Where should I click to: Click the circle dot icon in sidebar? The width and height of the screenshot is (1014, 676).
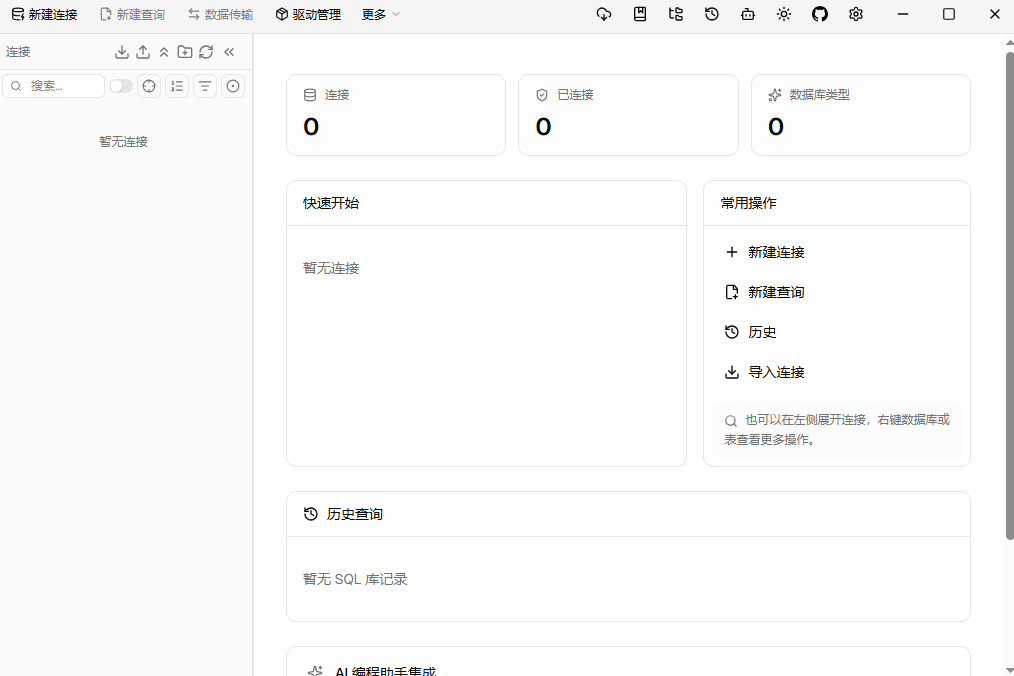[233, 86]
